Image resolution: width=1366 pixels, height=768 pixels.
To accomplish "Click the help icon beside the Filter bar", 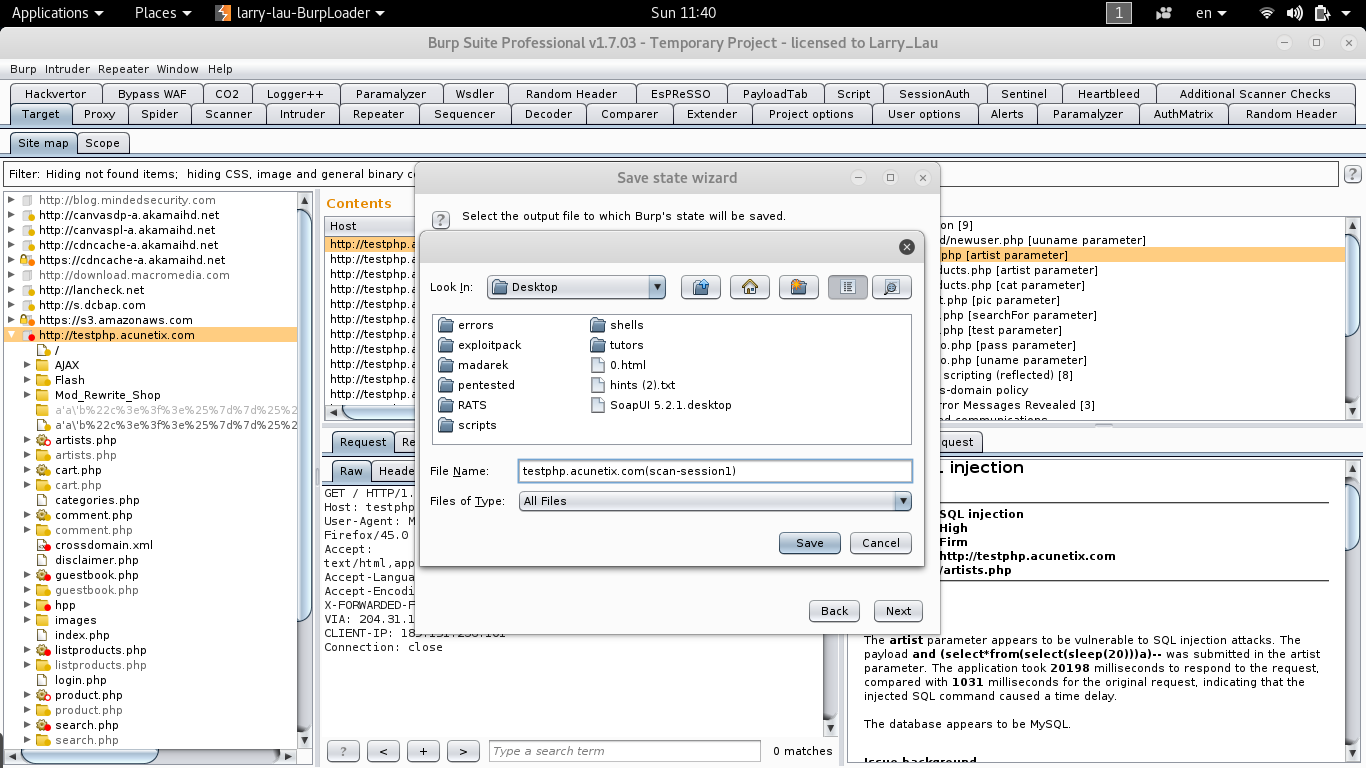I will [1352, 175].
